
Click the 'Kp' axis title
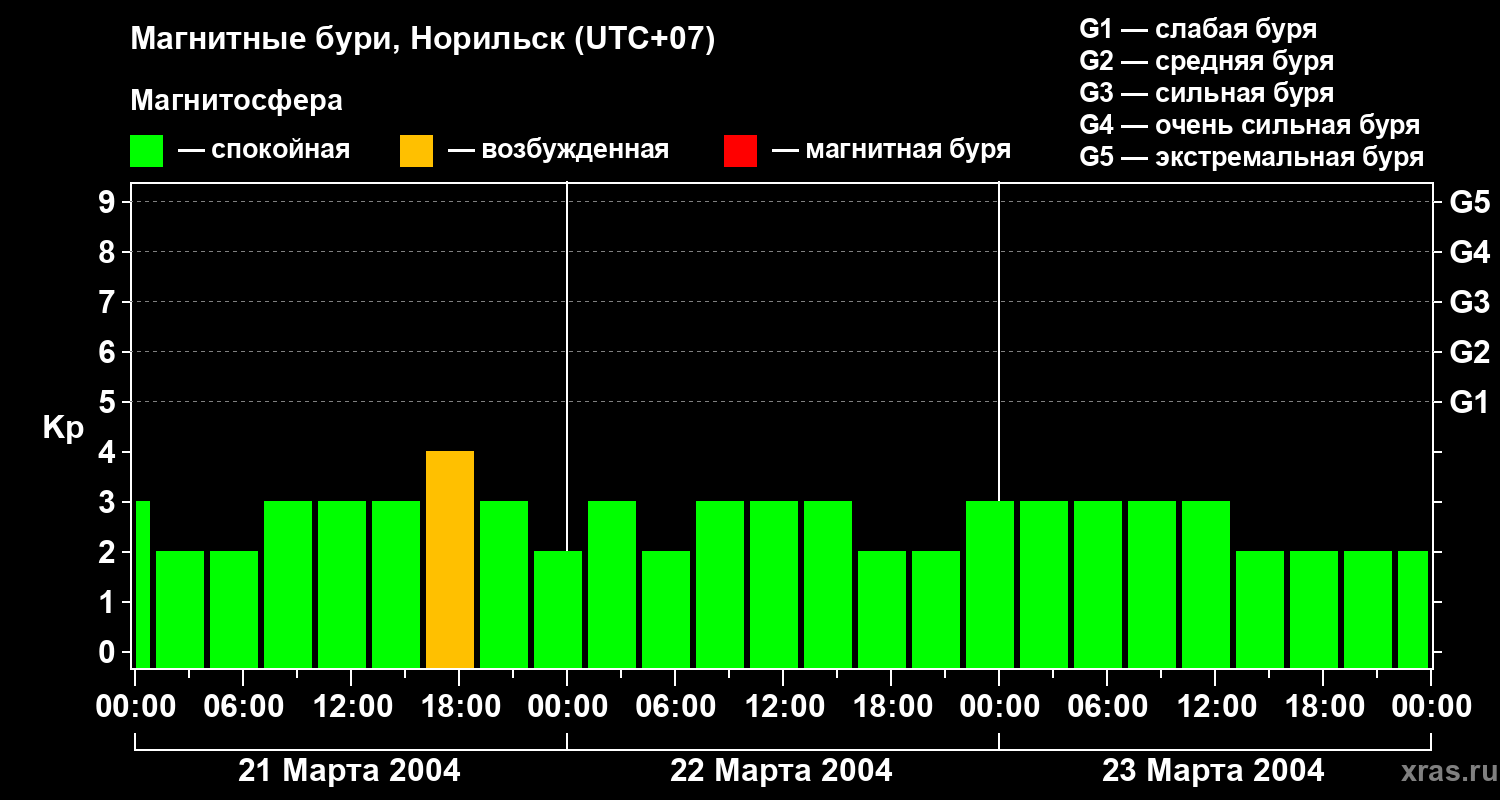pyautogui.click(x=63, y=429)
